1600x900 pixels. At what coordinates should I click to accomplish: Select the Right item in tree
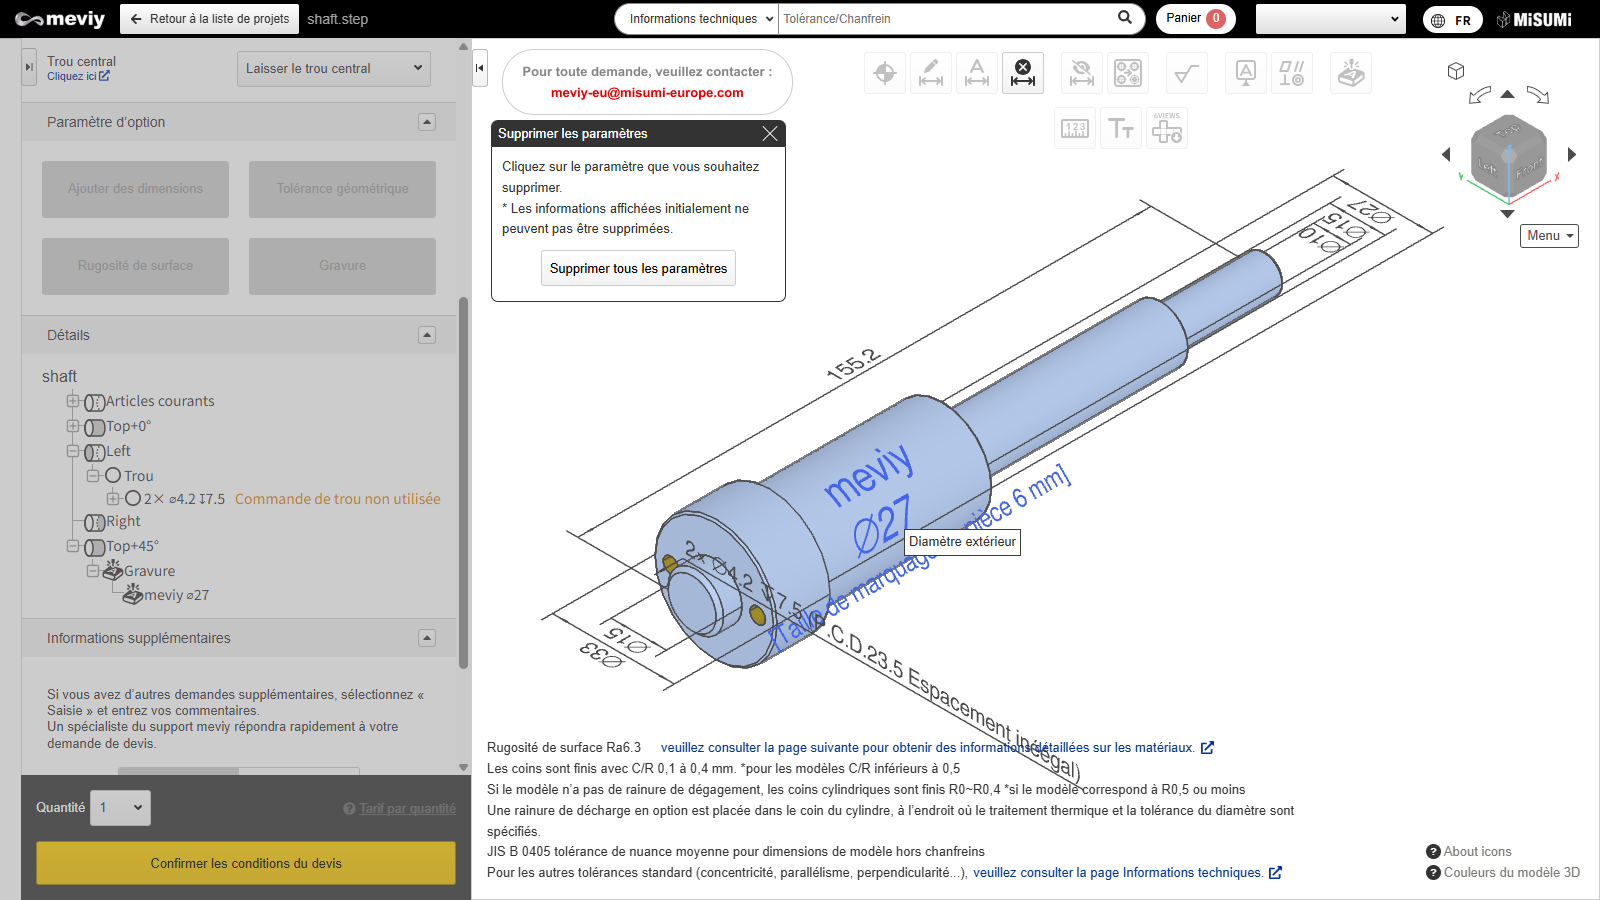[x=123, y=521]
